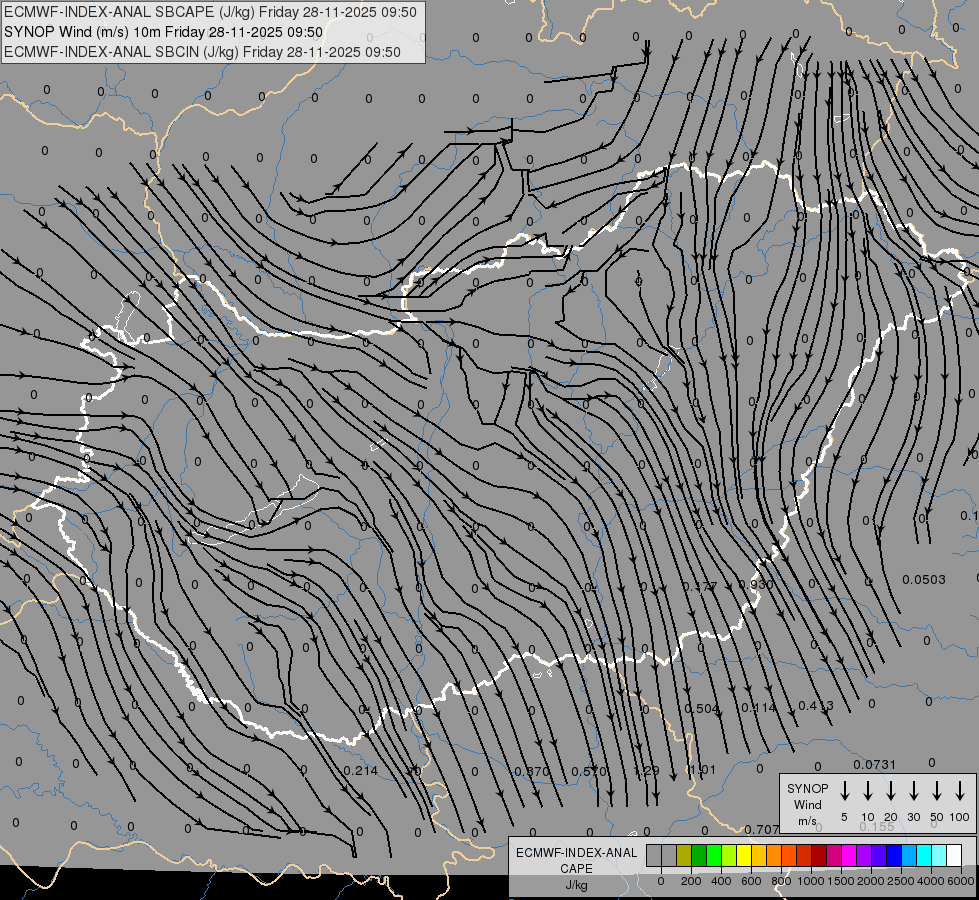Click the map value 1.01
Viewport: 979px width, 900px height.
tap(702, 769)
